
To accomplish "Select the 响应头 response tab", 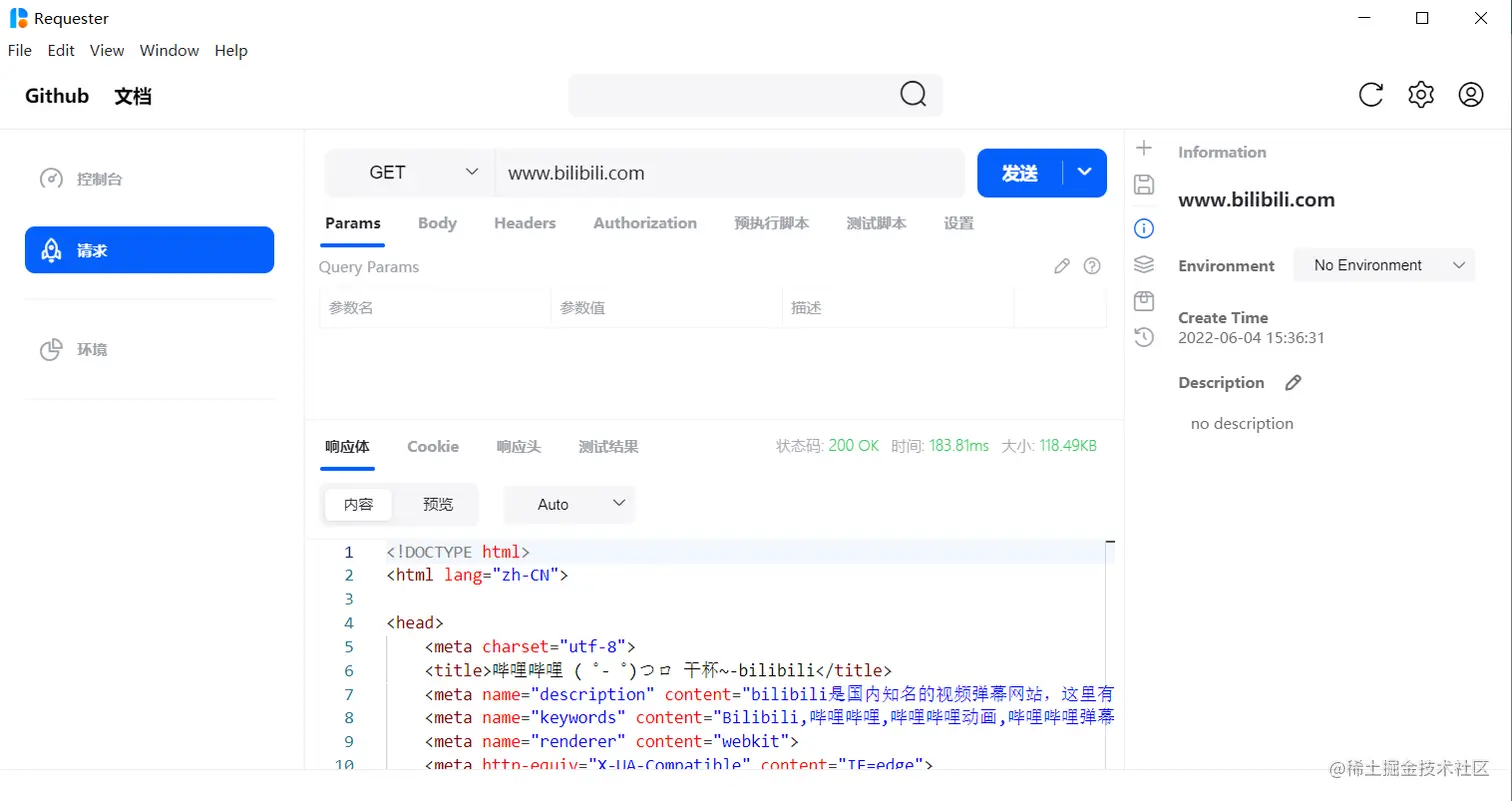I will pos(519,446).
